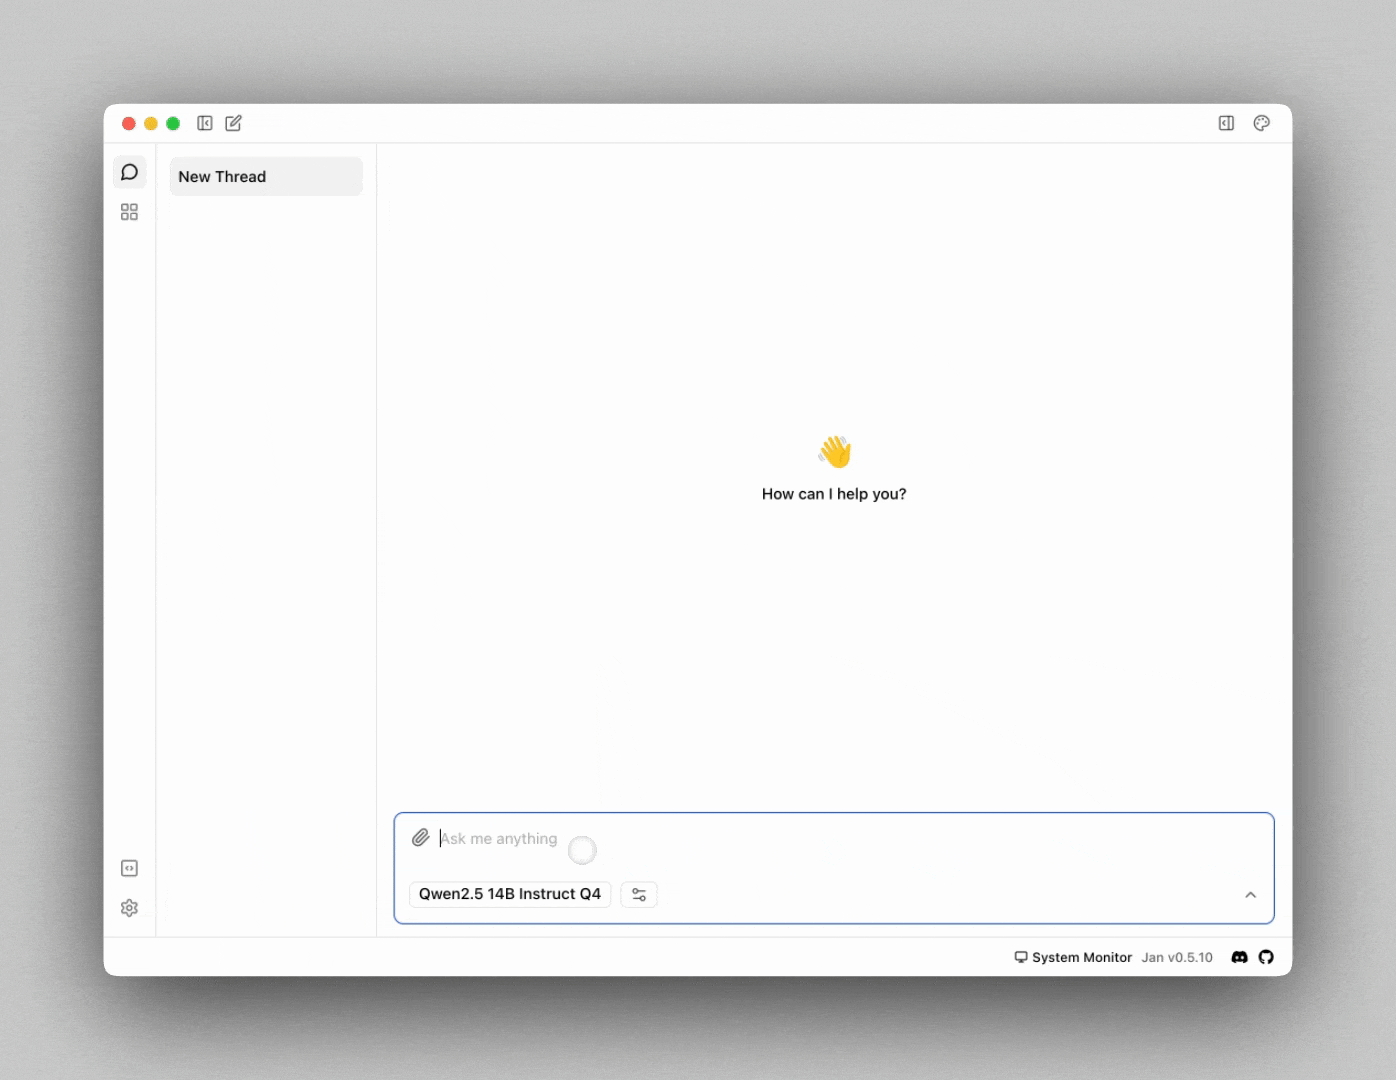
Task: Open System Monitor in status bar
Action: [1073, 957]
